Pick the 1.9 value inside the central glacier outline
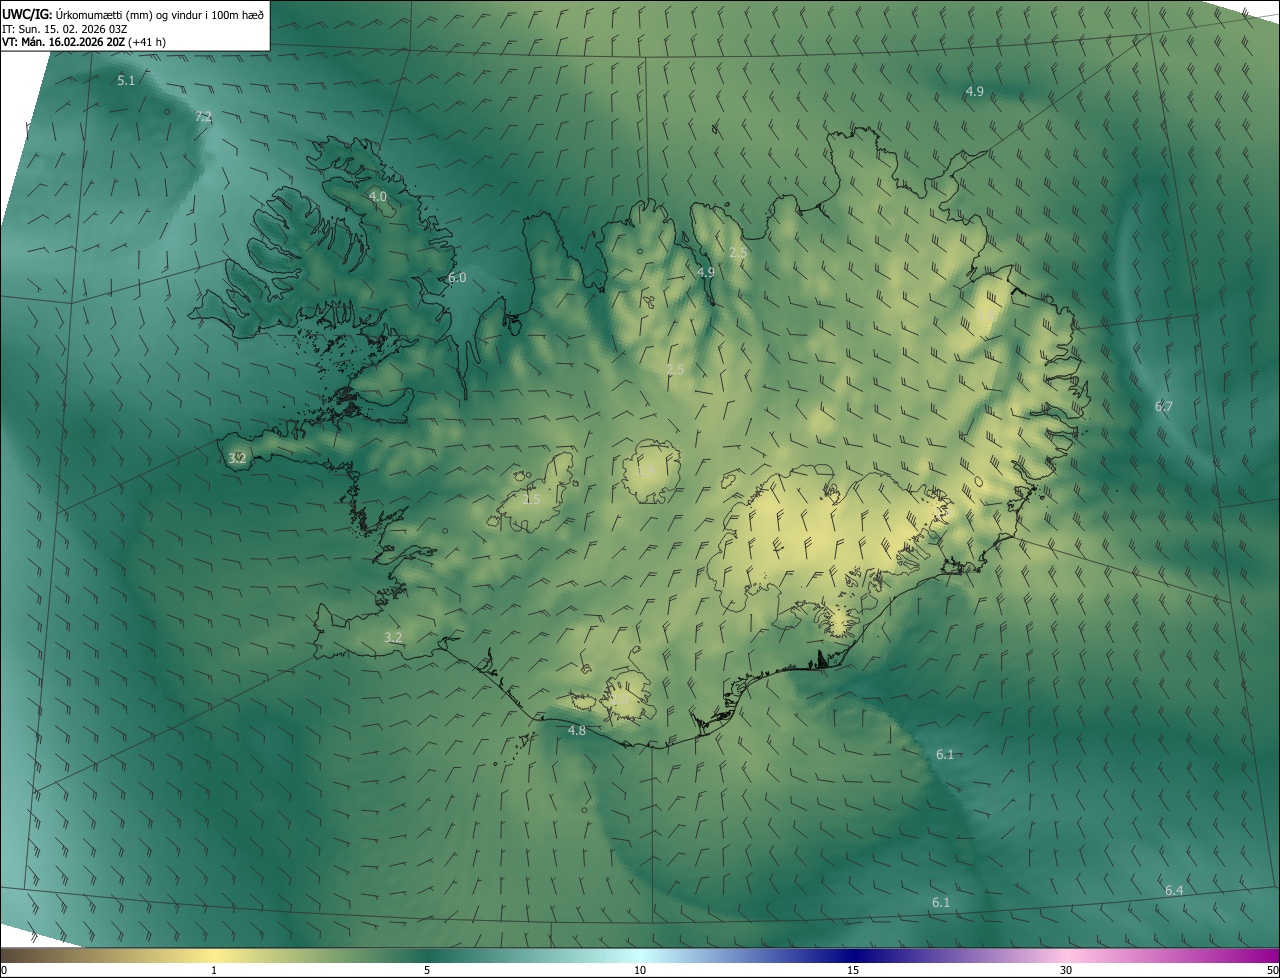Viewport: 1280px width, 978px height. coord(646,470)
